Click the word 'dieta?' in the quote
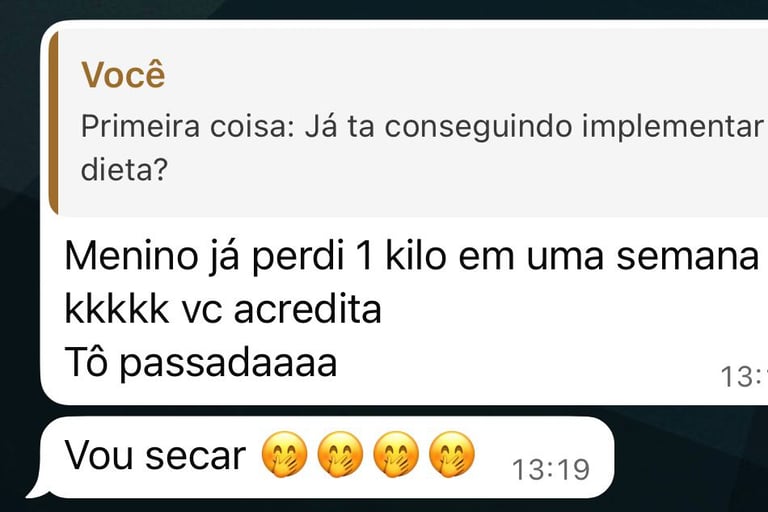The image size is (768, 512). (x=124, y=169)
